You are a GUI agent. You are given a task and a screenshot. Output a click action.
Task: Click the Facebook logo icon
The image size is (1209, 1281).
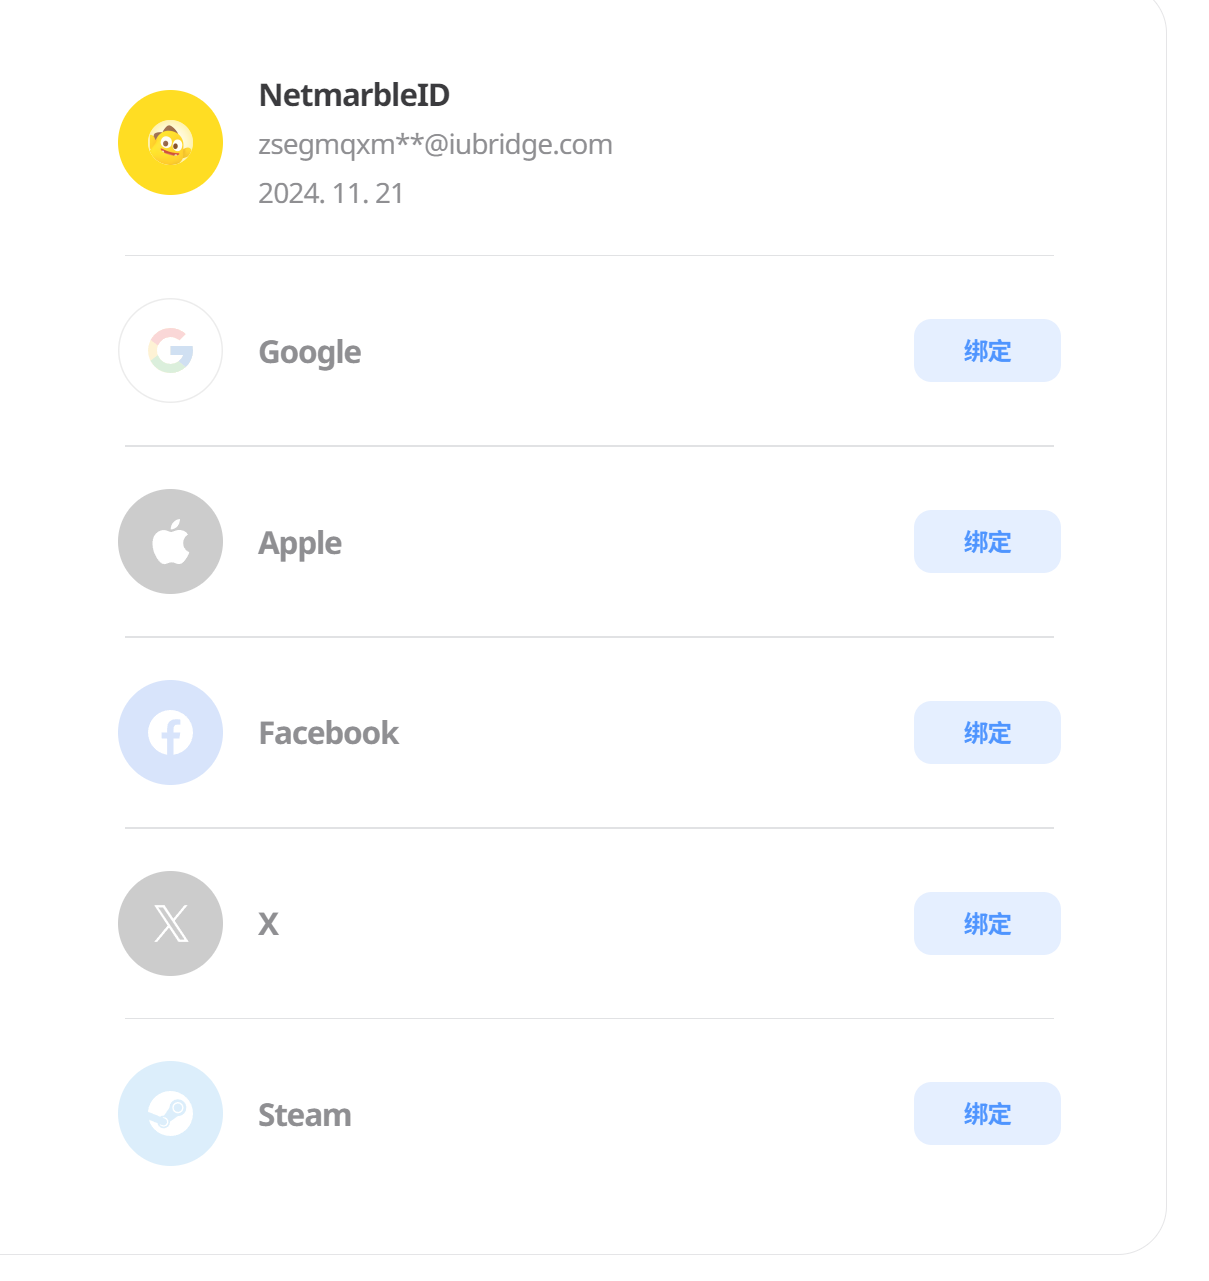point(170,733)
